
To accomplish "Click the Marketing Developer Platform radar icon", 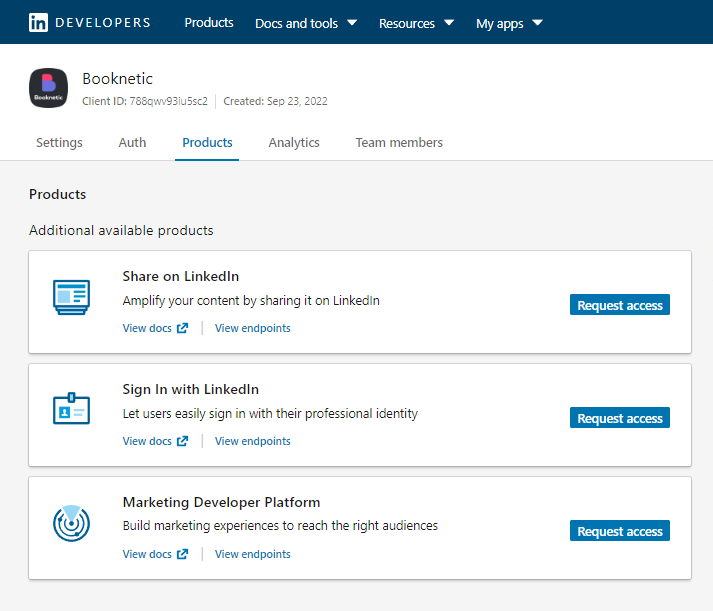I will pyautogui.click(x=71, y=523).
